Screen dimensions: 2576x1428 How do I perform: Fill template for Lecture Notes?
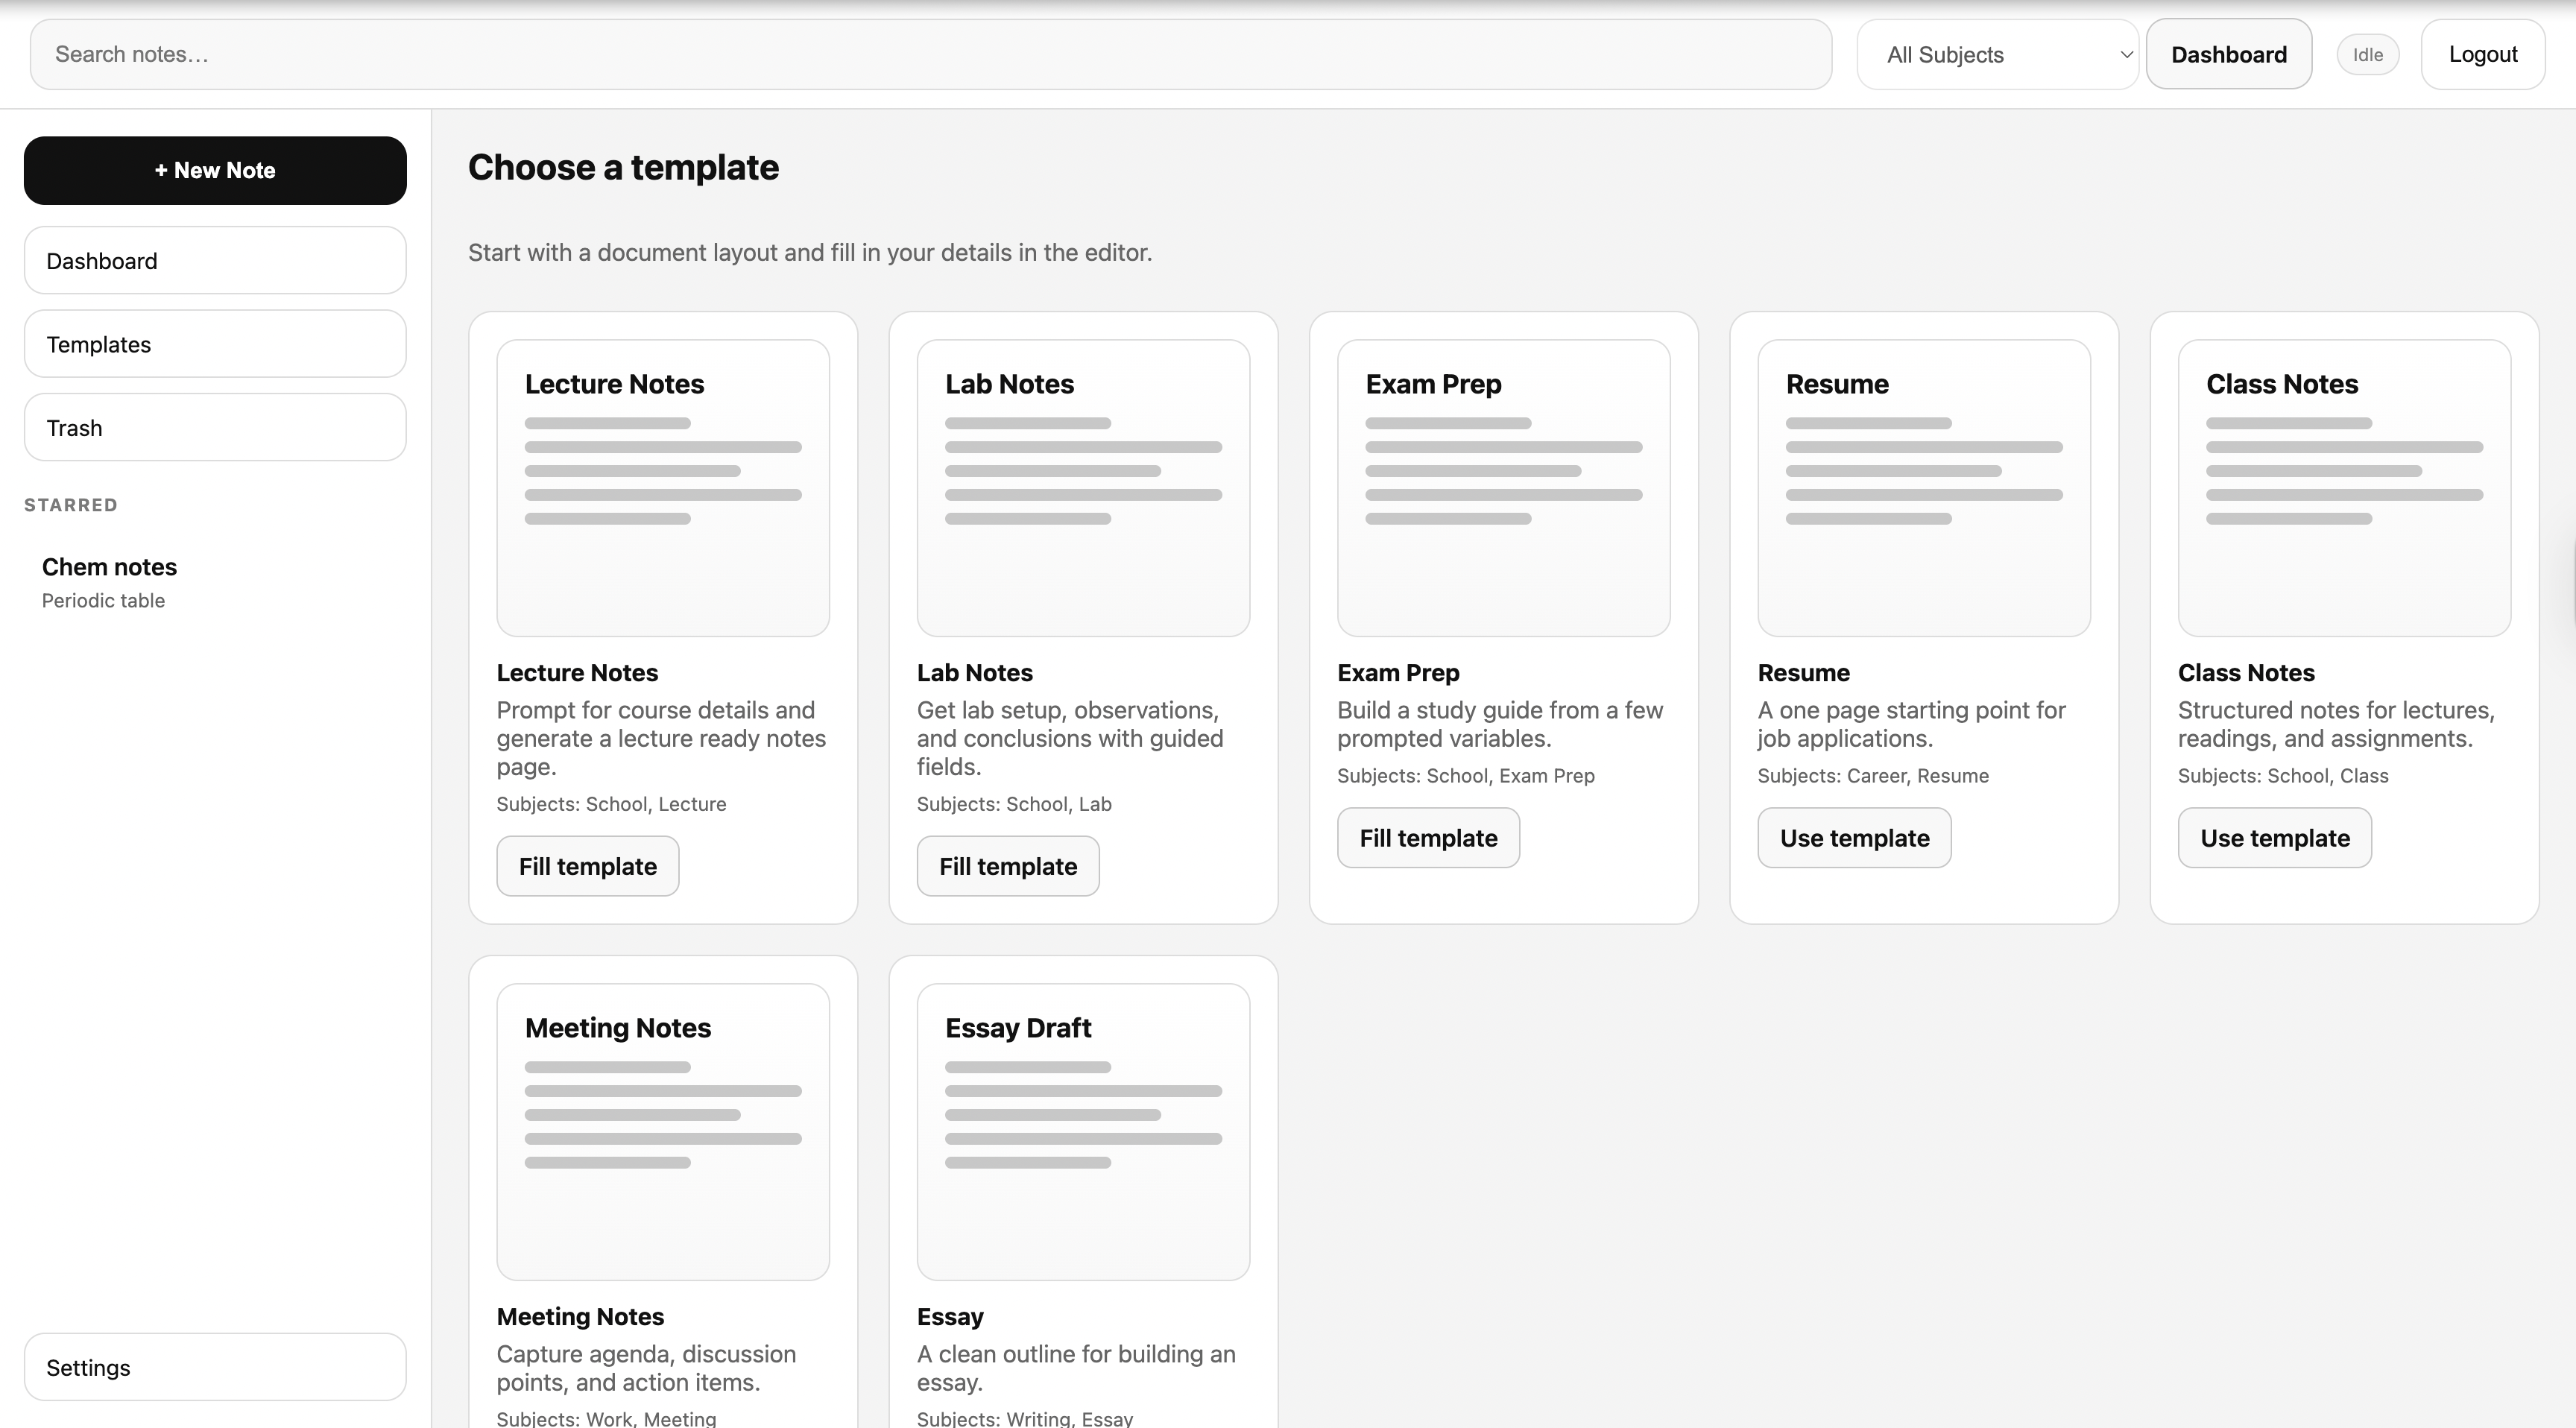(x=588, y=866)
